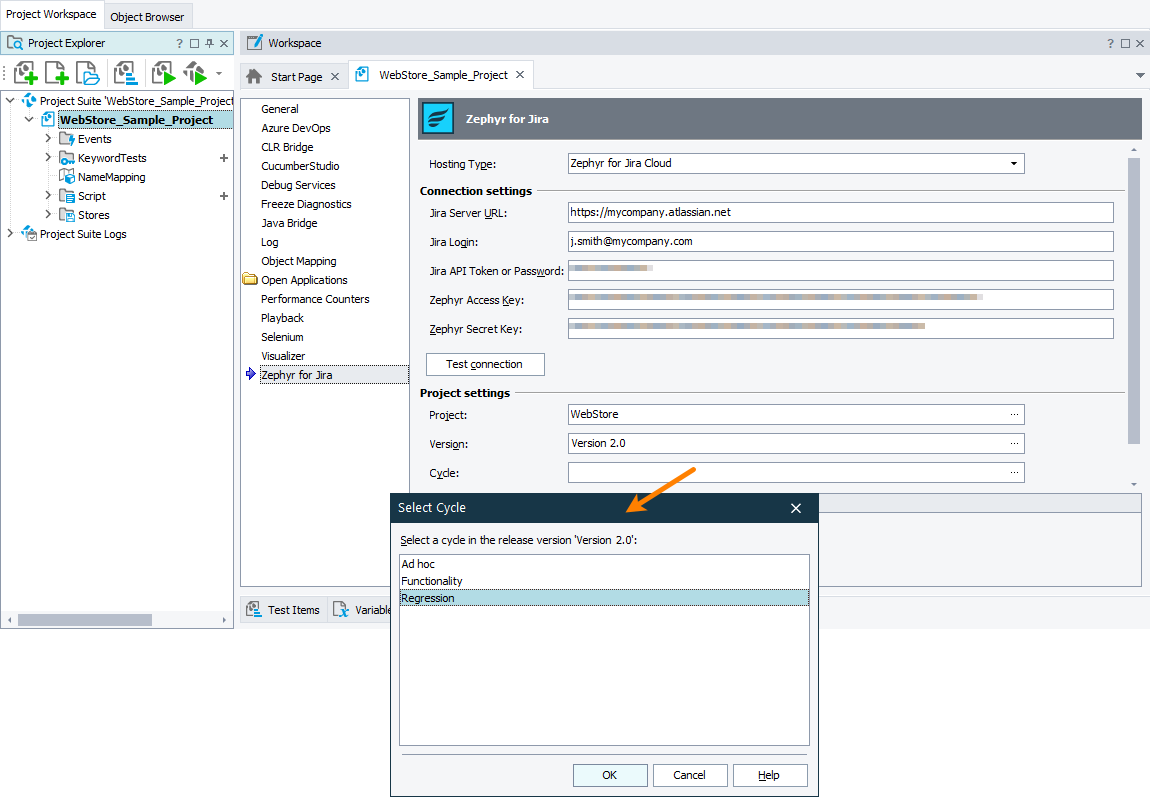Click the Project Explorer panel icon
The image size is (1150, 797).
click(x=15, y=43)
